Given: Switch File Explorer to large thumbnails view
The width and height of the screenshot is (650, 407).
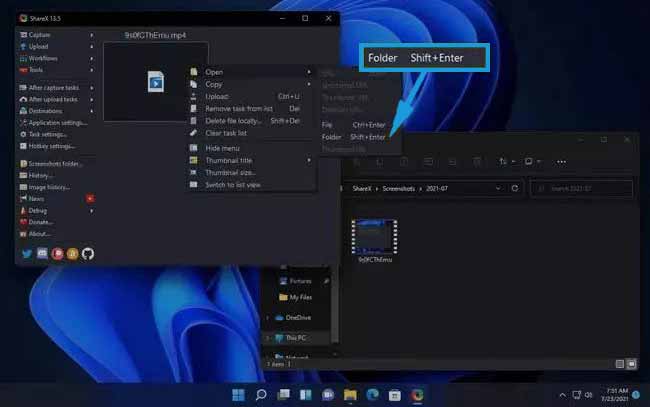Looking at the screenshot, I should click(x=632, y=363).
